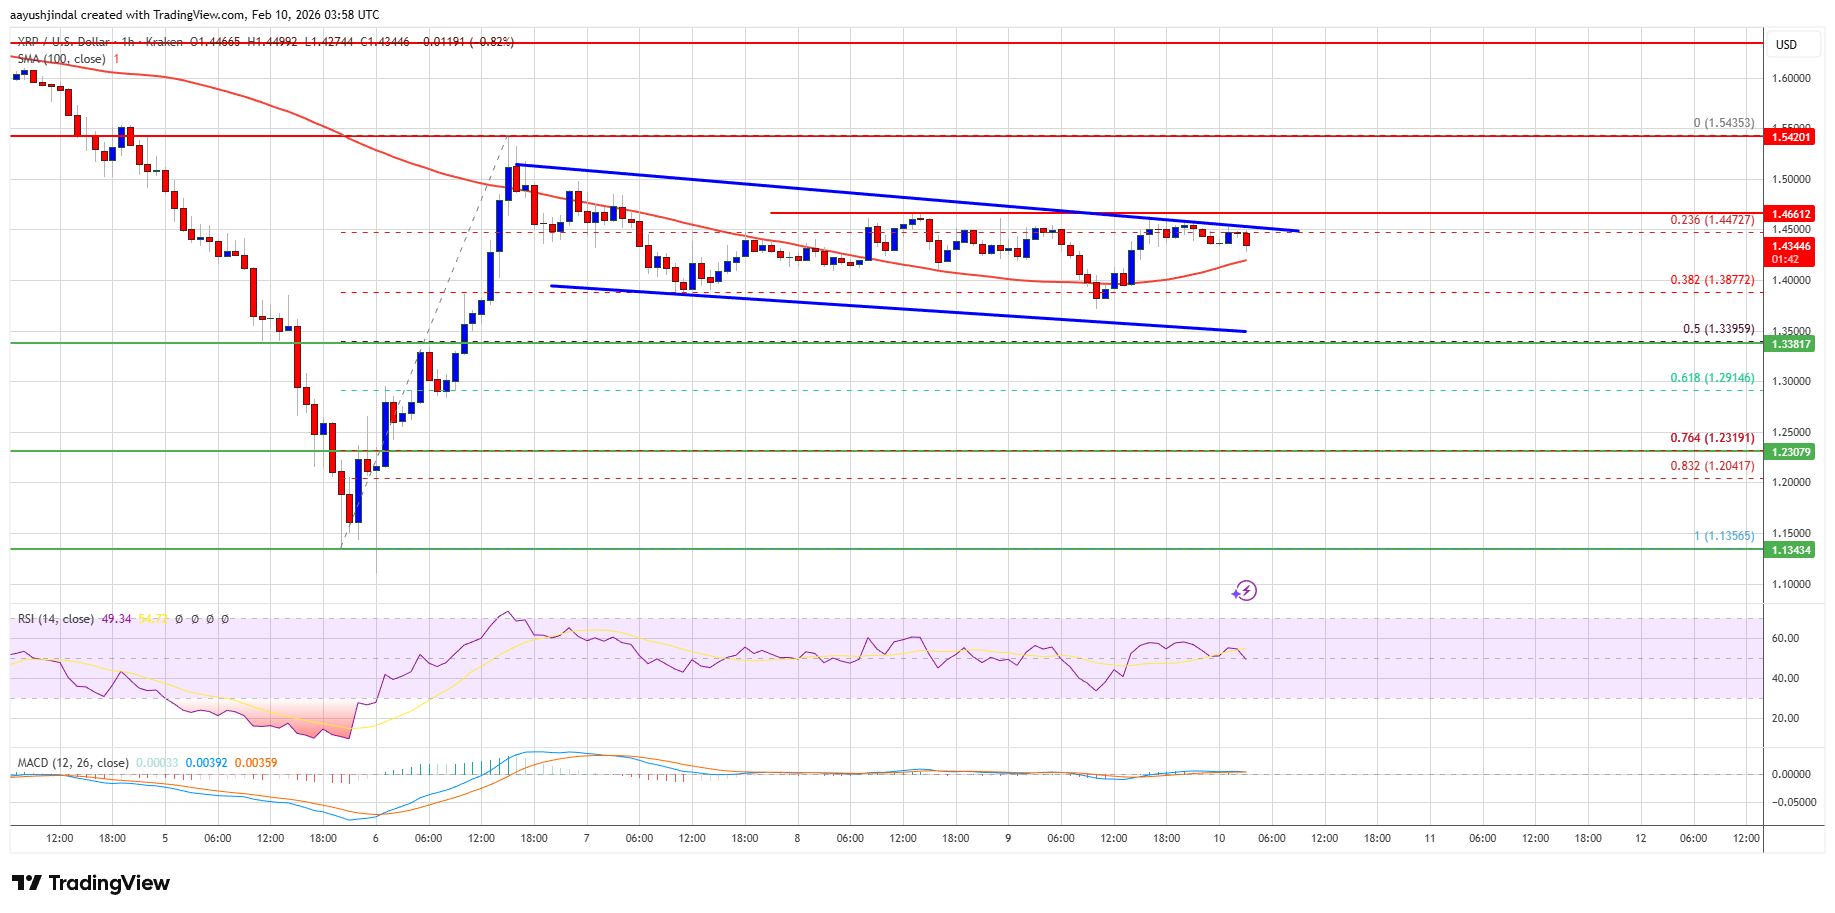This screenshot has height=913, width=1835.
Task: Click the red resistance label 1.54201
Action: 1791,137
